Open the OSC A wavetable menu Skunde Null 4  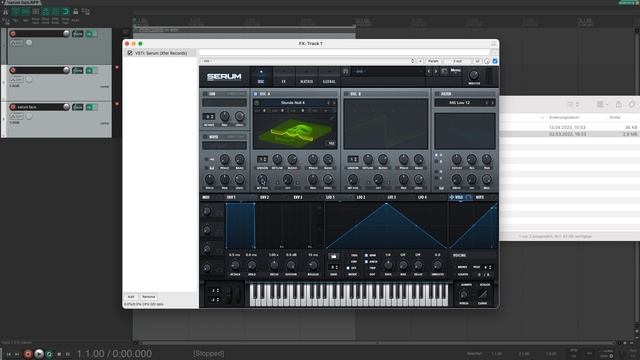[x=292, y=103]
